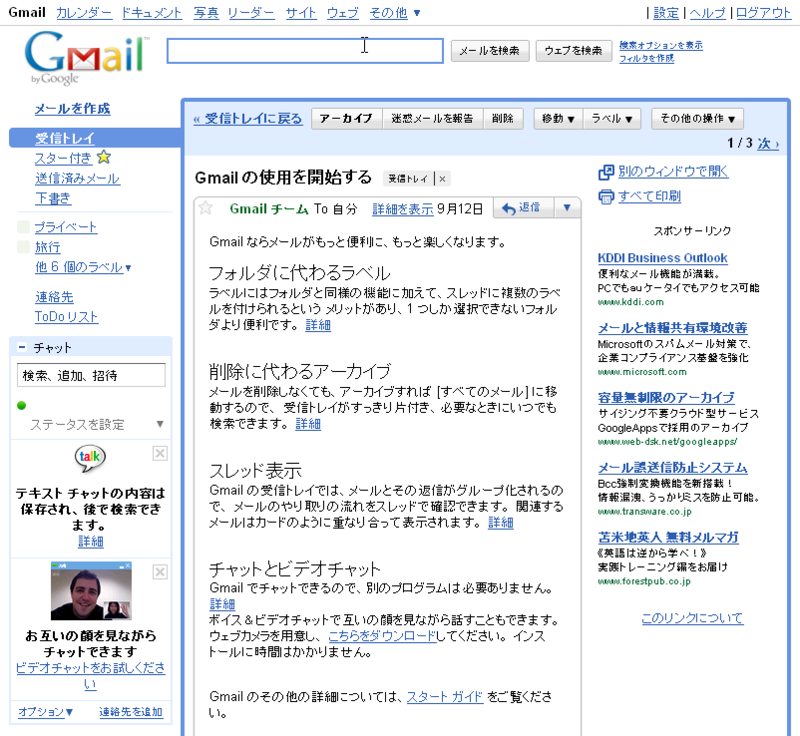Open ヘルプ link

click(x=707, y=13)
